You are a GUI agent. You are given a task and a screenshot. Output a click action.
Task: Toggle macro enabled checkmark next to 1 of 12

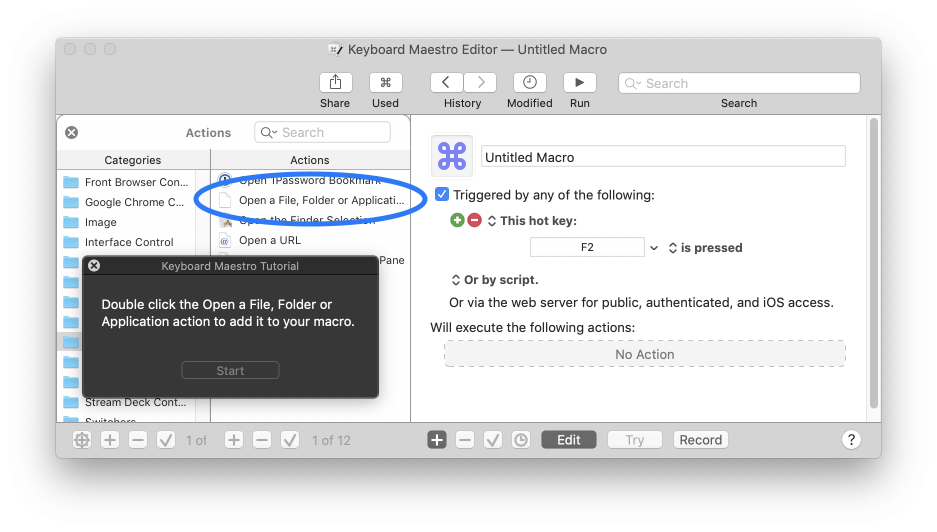(290, 440)
